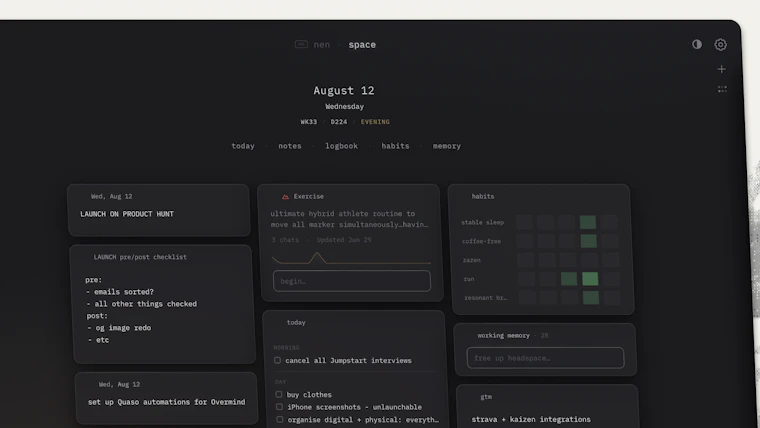Open the memory tab
Screen dimensions: 760x428
tap(447, 146)
